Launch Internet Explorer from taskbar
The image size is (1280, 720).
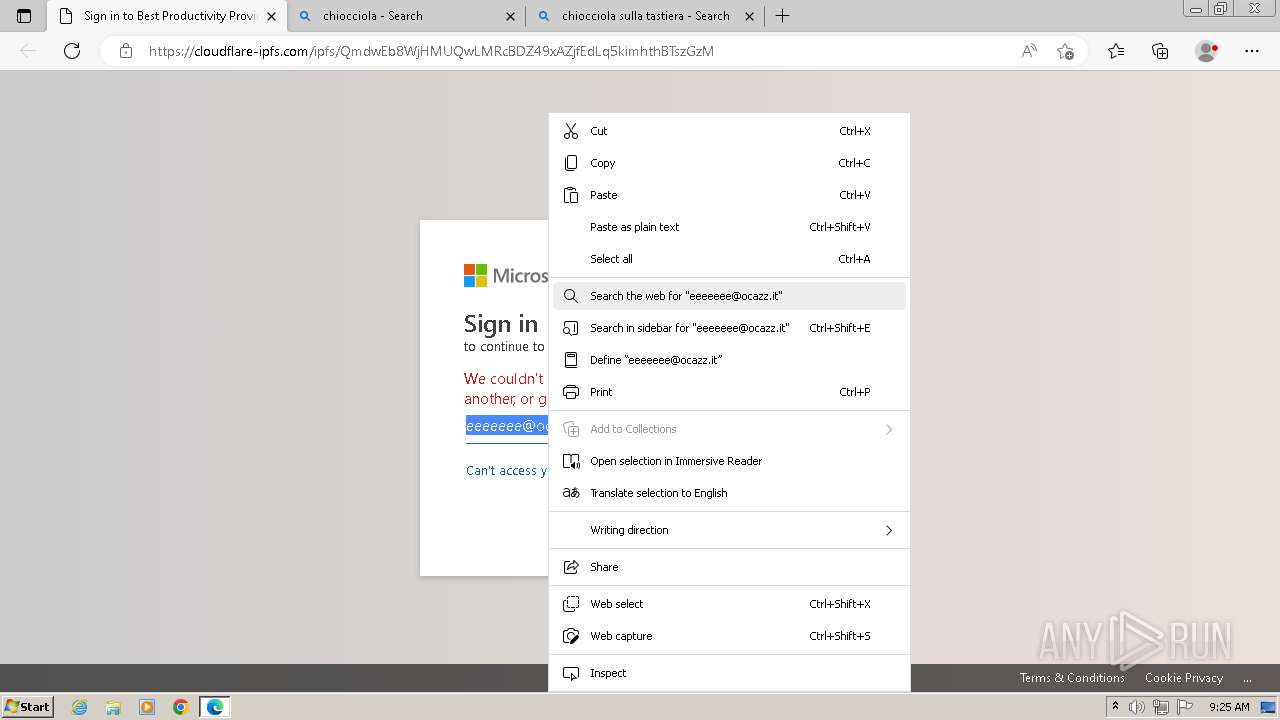[x=80, y=707]
